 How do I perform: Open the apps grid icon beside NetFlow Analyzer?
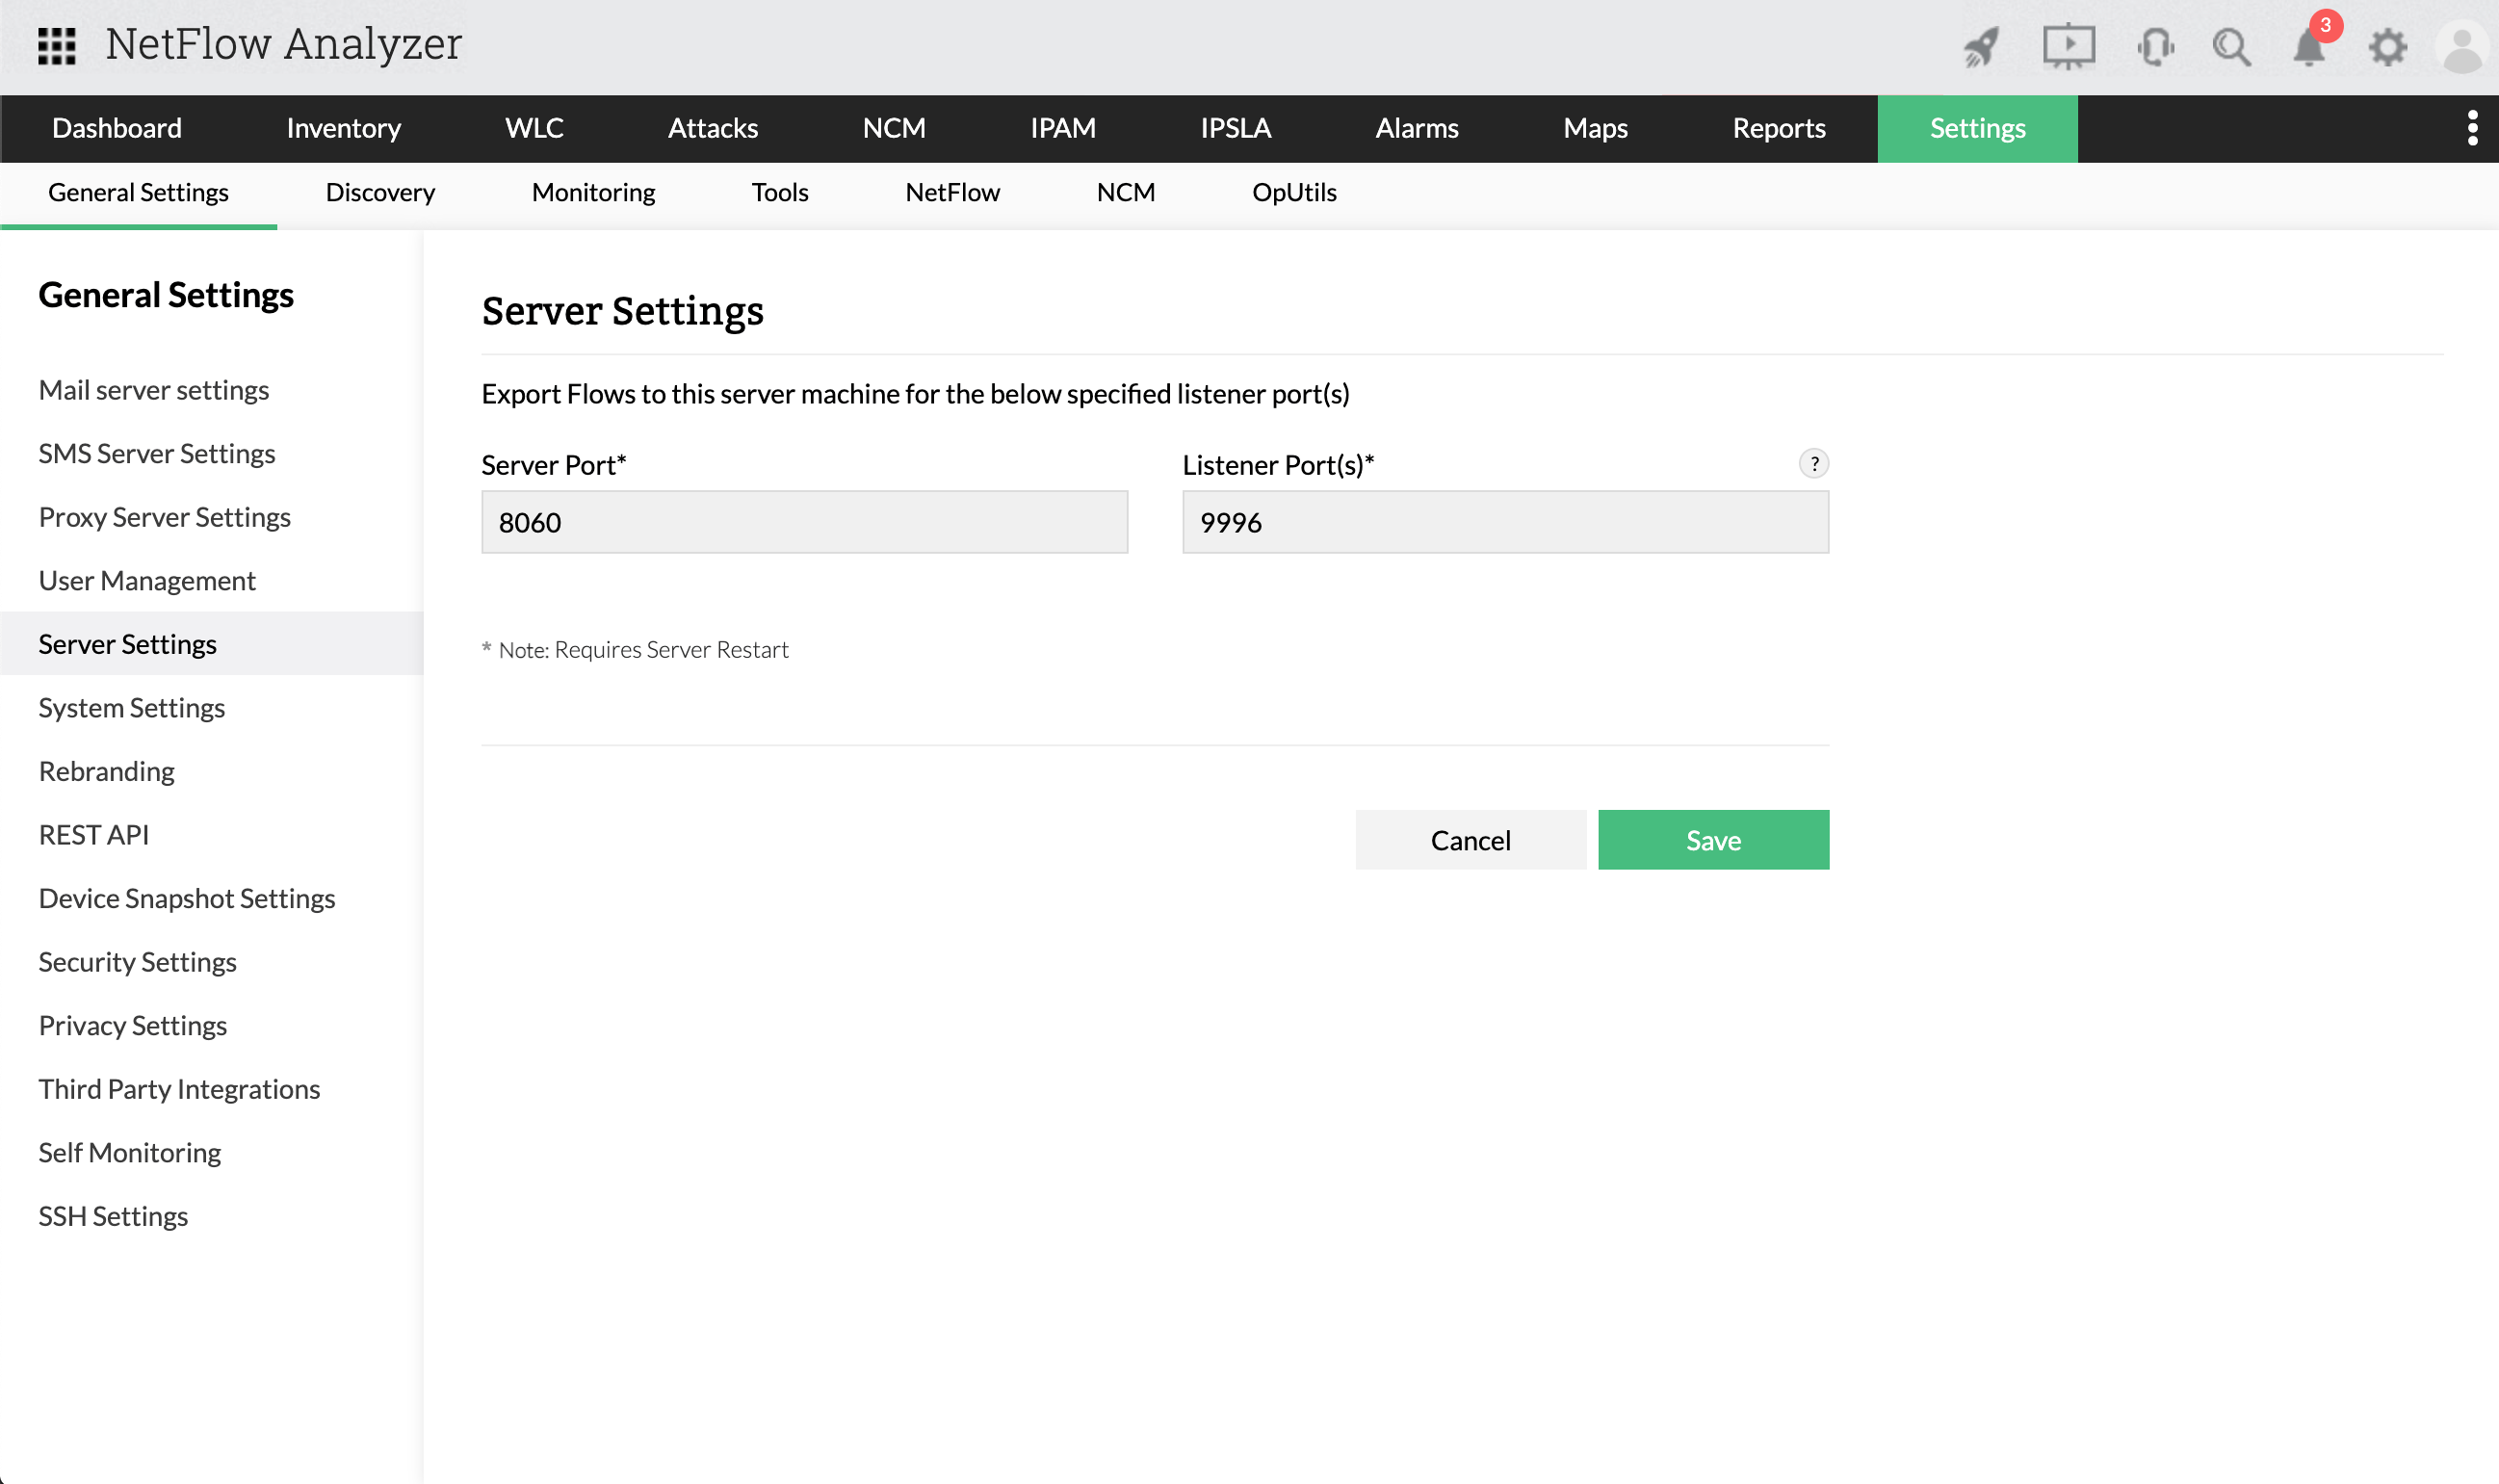(57, 46)
